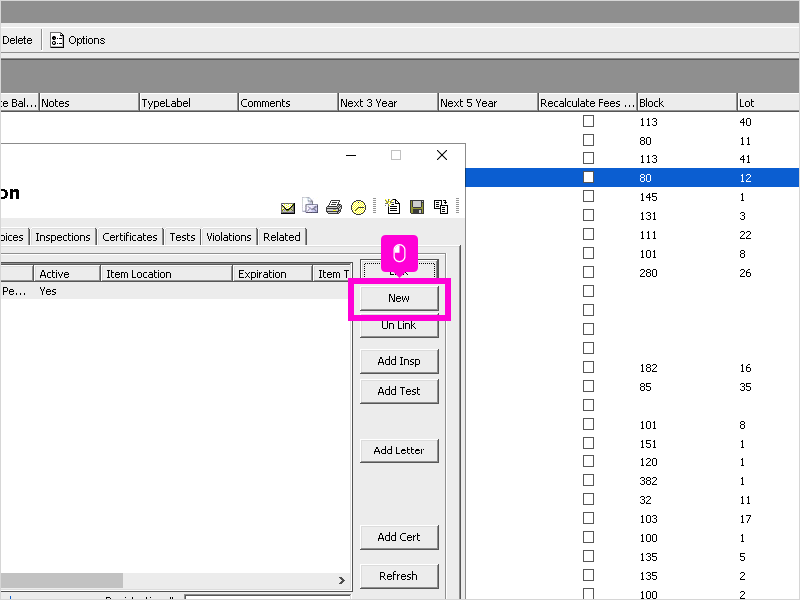The image size is (800, 600).
Task: Enable checkbox for Block 131 Lot 3
Action: pos(588,215)
